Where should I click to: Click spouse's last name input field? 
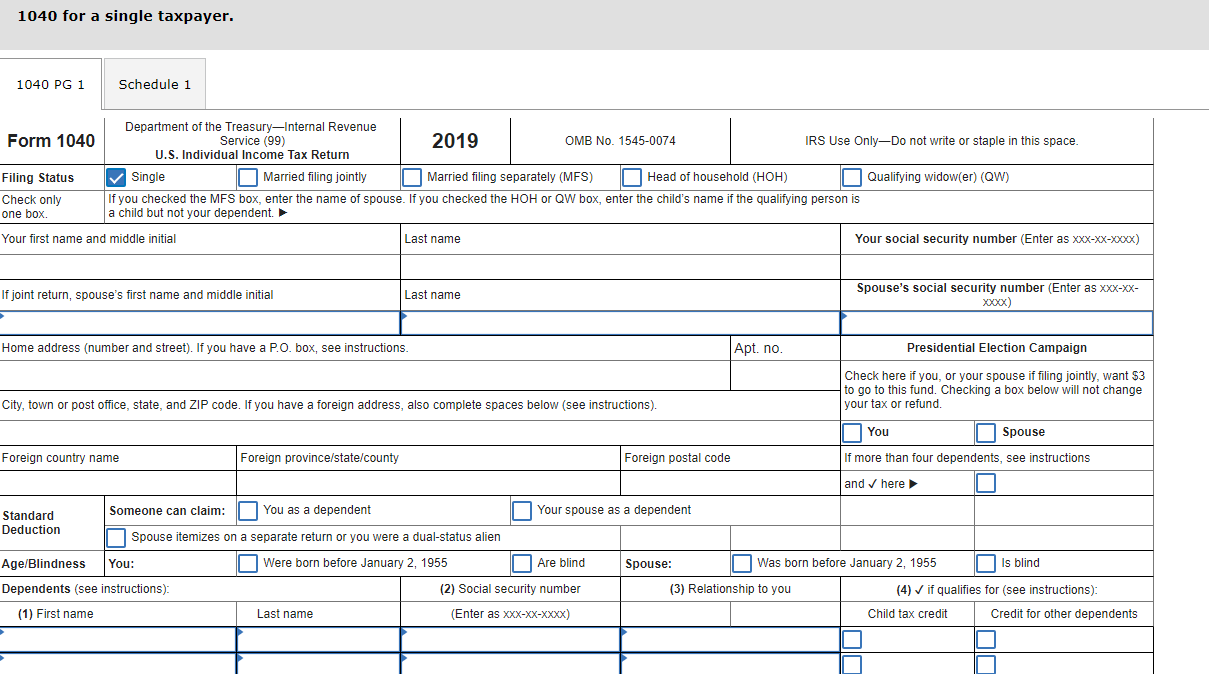[620, 323]
